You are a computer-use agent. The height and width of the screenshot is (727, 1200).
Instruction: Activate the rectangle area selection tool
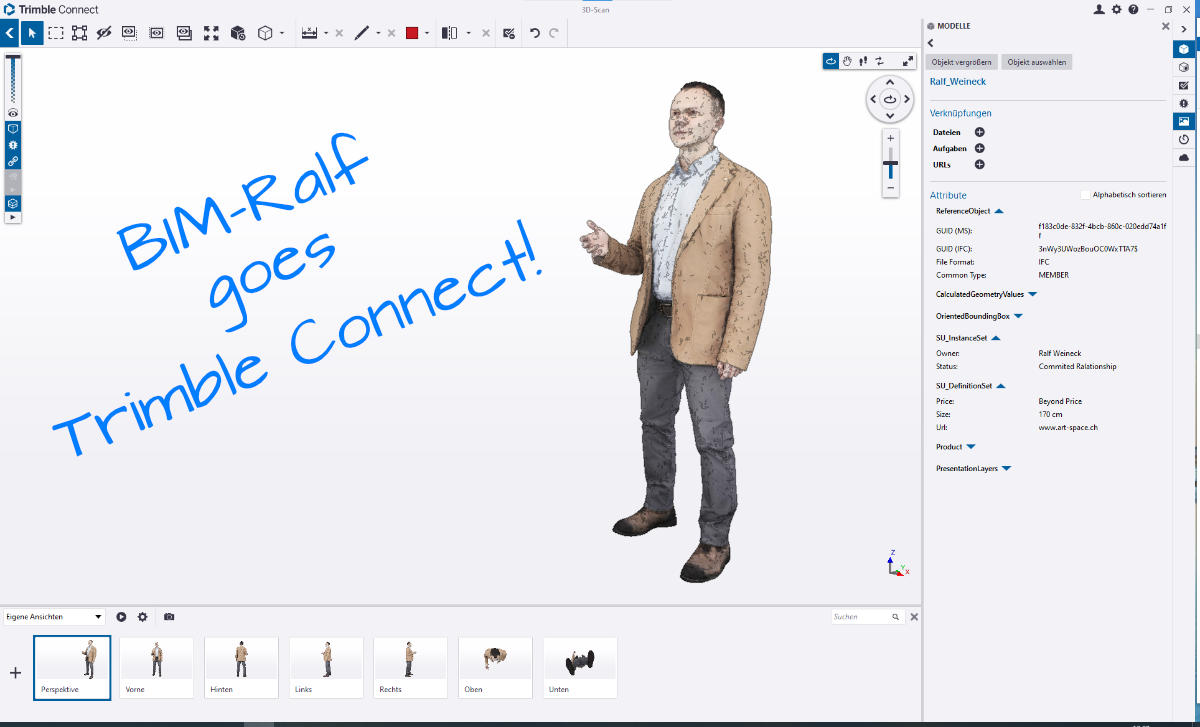coord(56,33)
